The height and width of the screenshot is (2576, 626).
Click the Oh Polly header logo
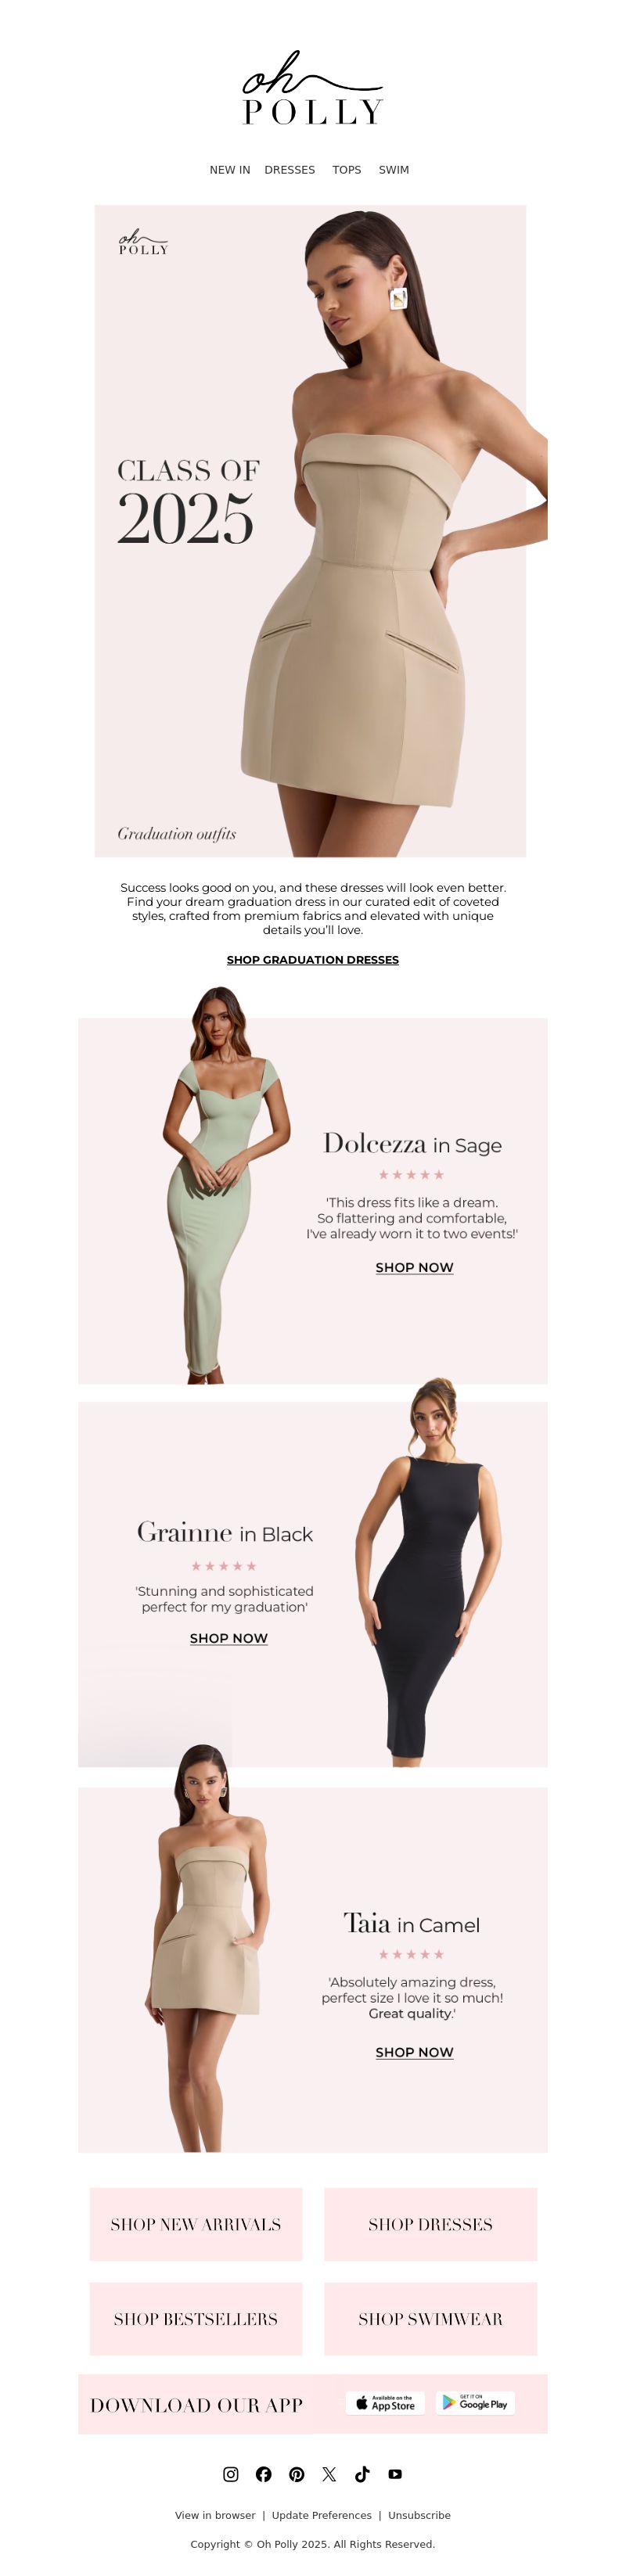tap(313, 88)
